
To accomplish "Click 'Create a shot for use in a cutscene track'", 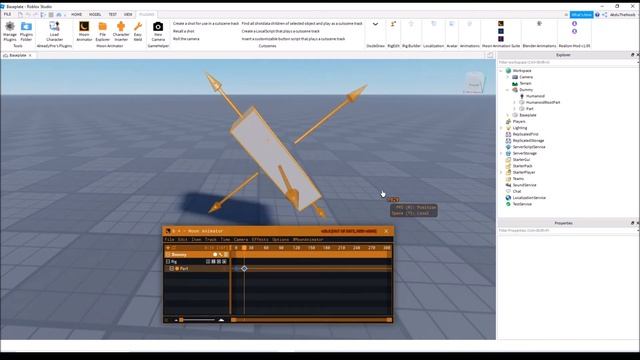I will [x=206, y=24].
